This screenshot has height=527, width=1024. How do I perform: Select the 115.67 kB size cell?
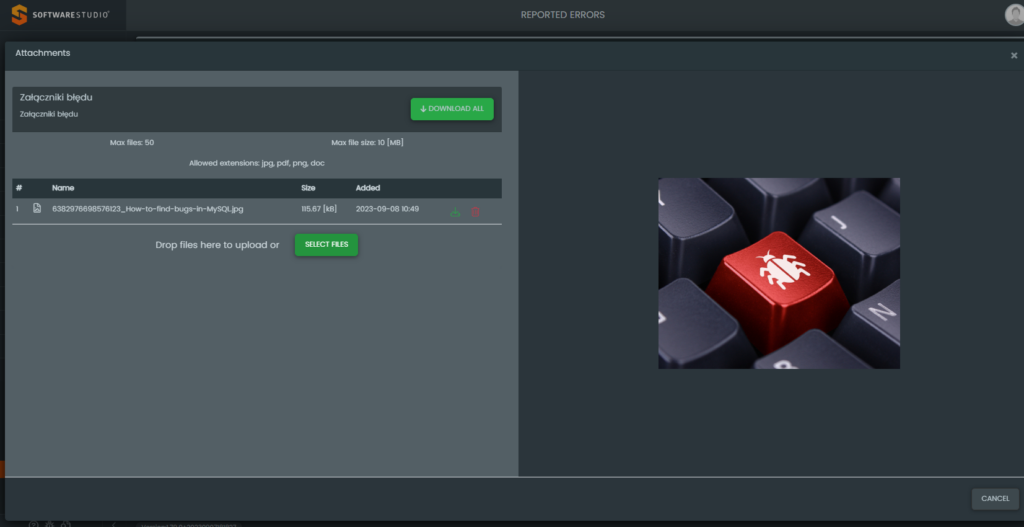[x=319, y=209]
